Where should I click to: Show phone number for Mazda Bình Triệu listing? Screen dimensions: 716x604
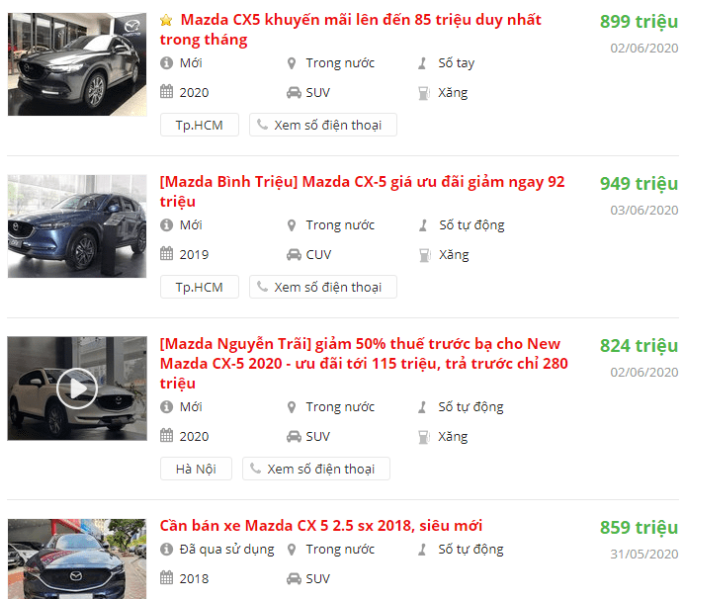click(323, 287)
